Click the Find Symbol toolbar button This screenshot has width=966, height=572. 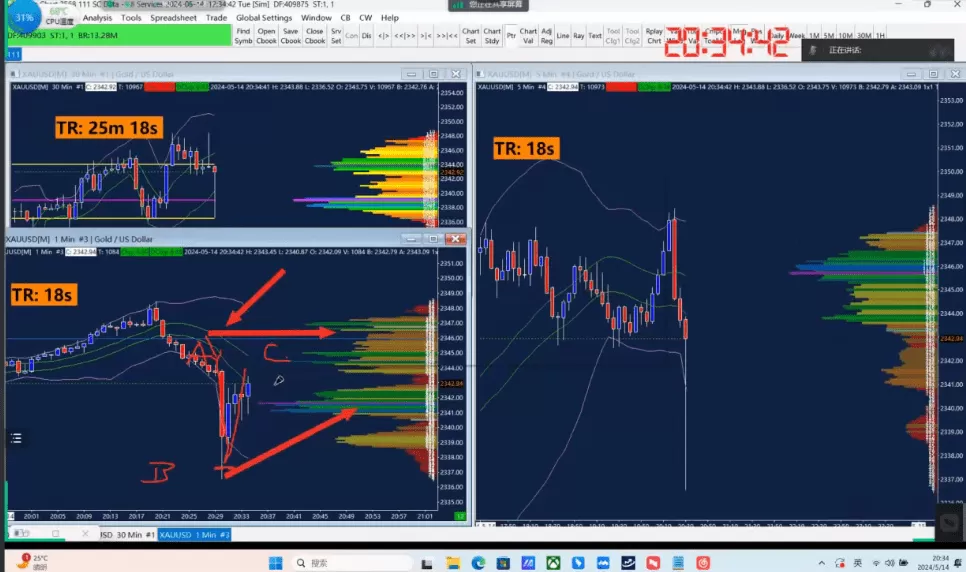[x=243, y=36]
